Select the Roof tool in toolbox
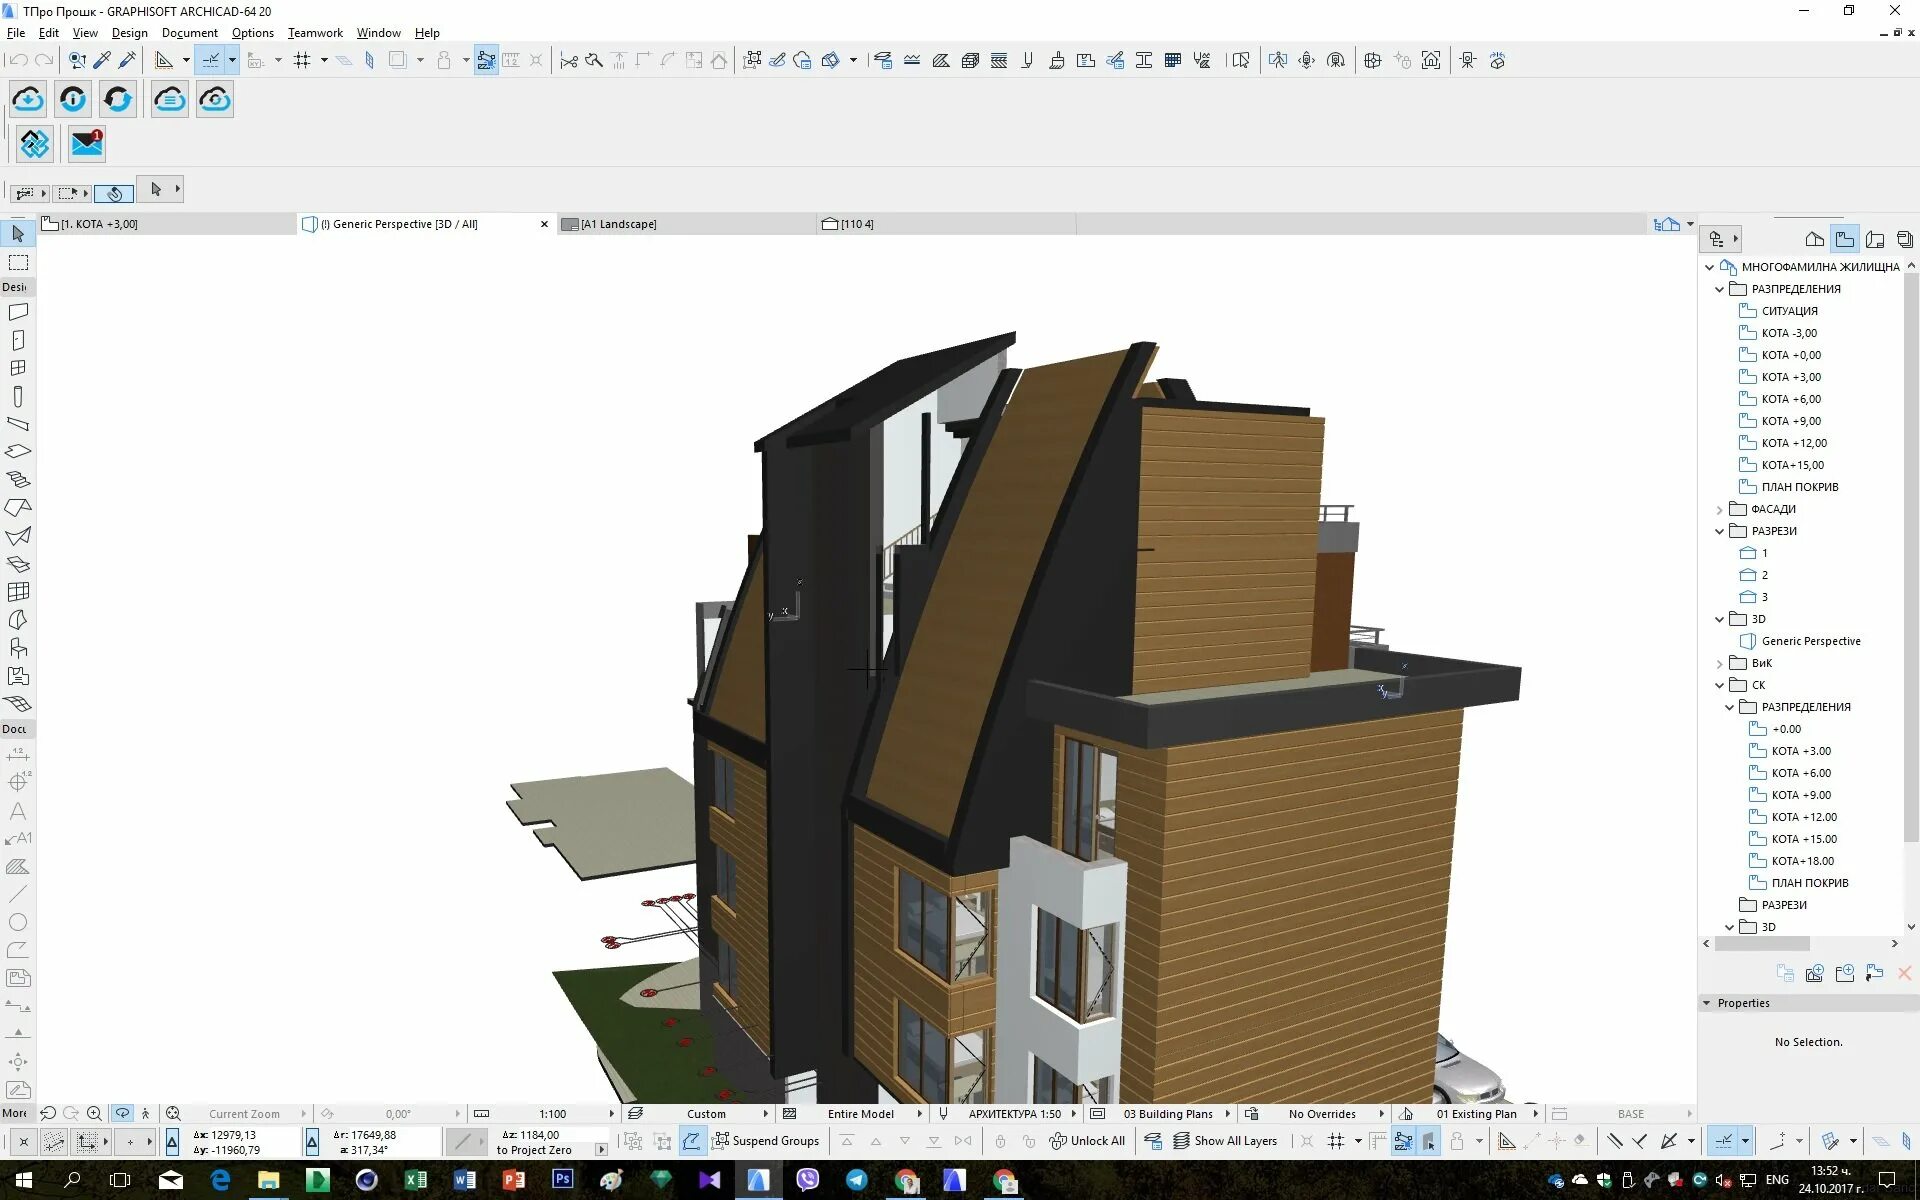The image size is (1920, 1200). [x=18, y=508]
